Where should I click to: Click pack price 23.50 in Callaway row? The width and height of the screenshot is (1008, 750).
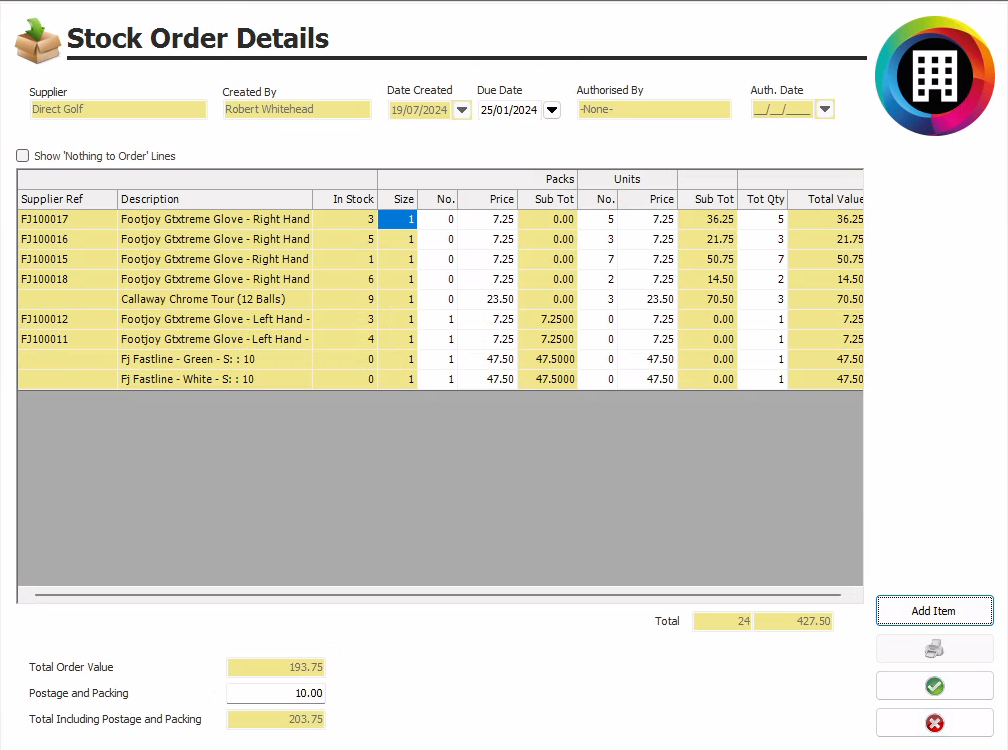click(x=489, y=299)
